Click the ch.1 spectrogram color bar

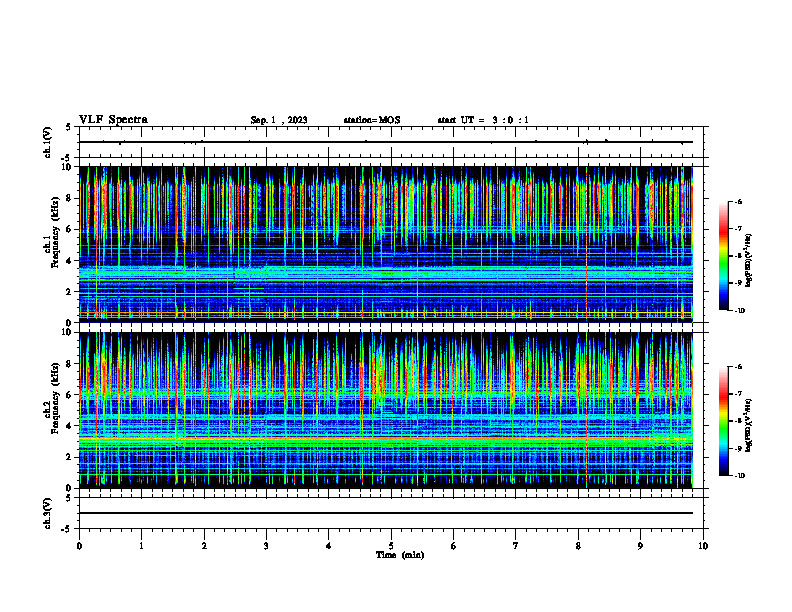(723, 256)
